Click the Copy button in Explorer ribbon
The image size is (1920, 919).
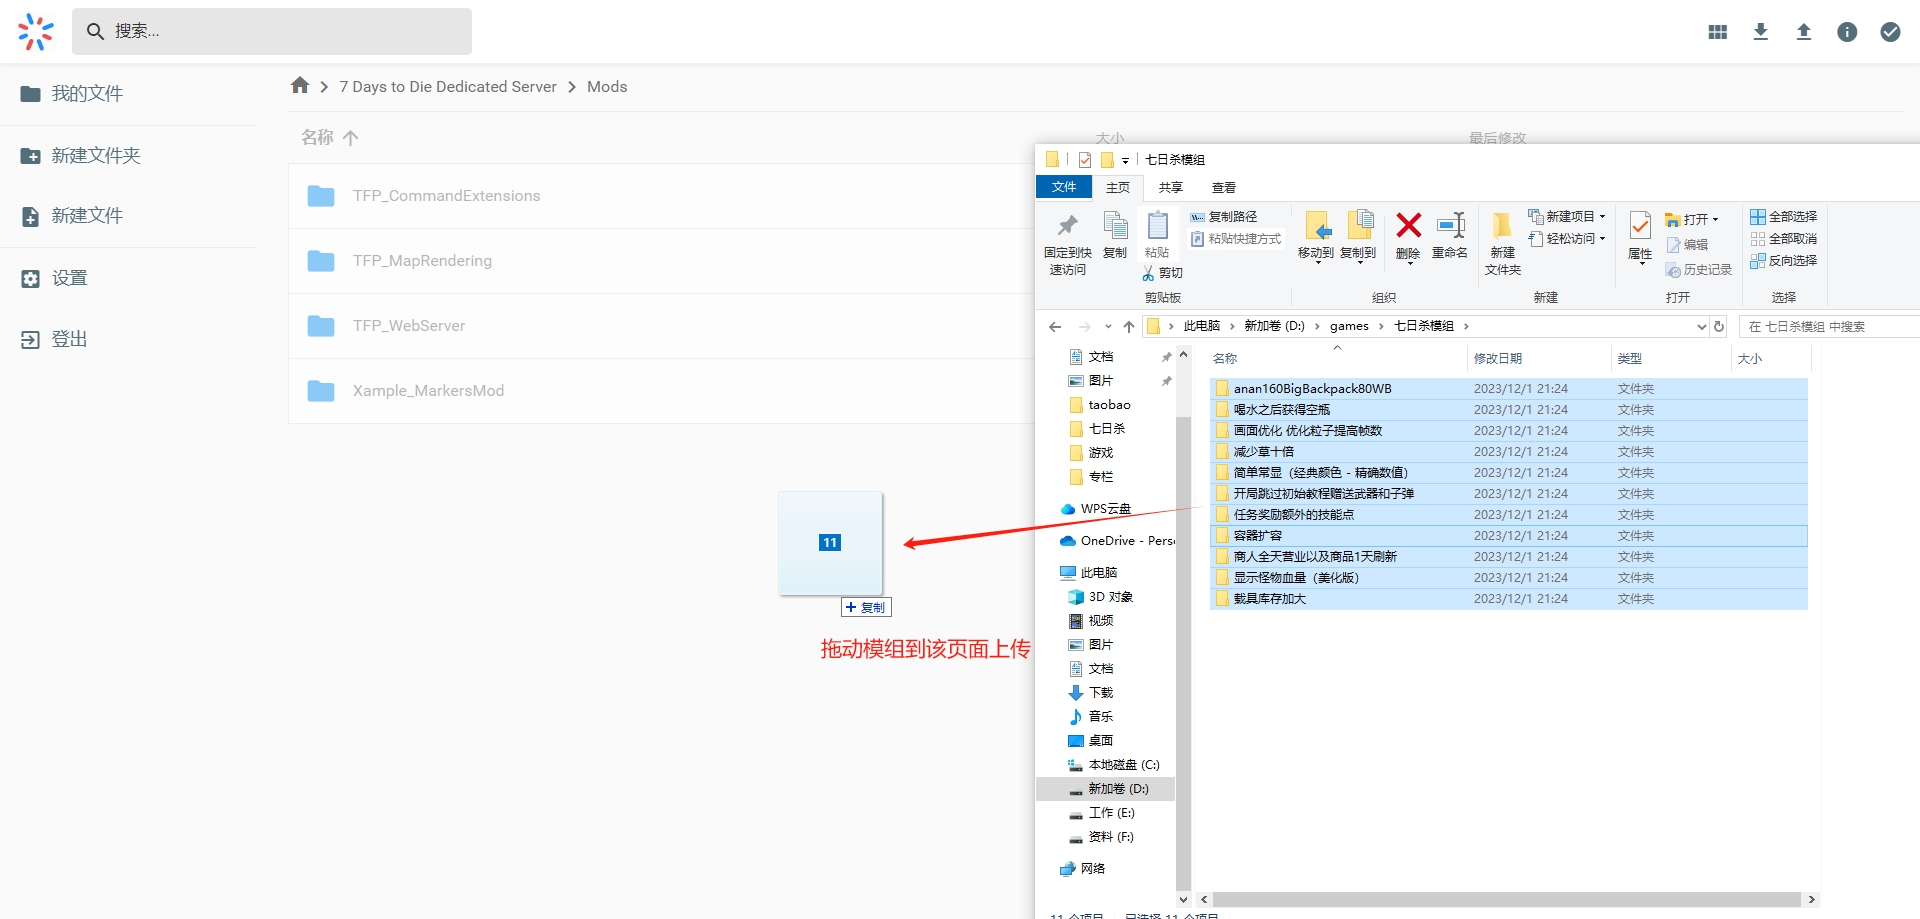click(1115, 236)
